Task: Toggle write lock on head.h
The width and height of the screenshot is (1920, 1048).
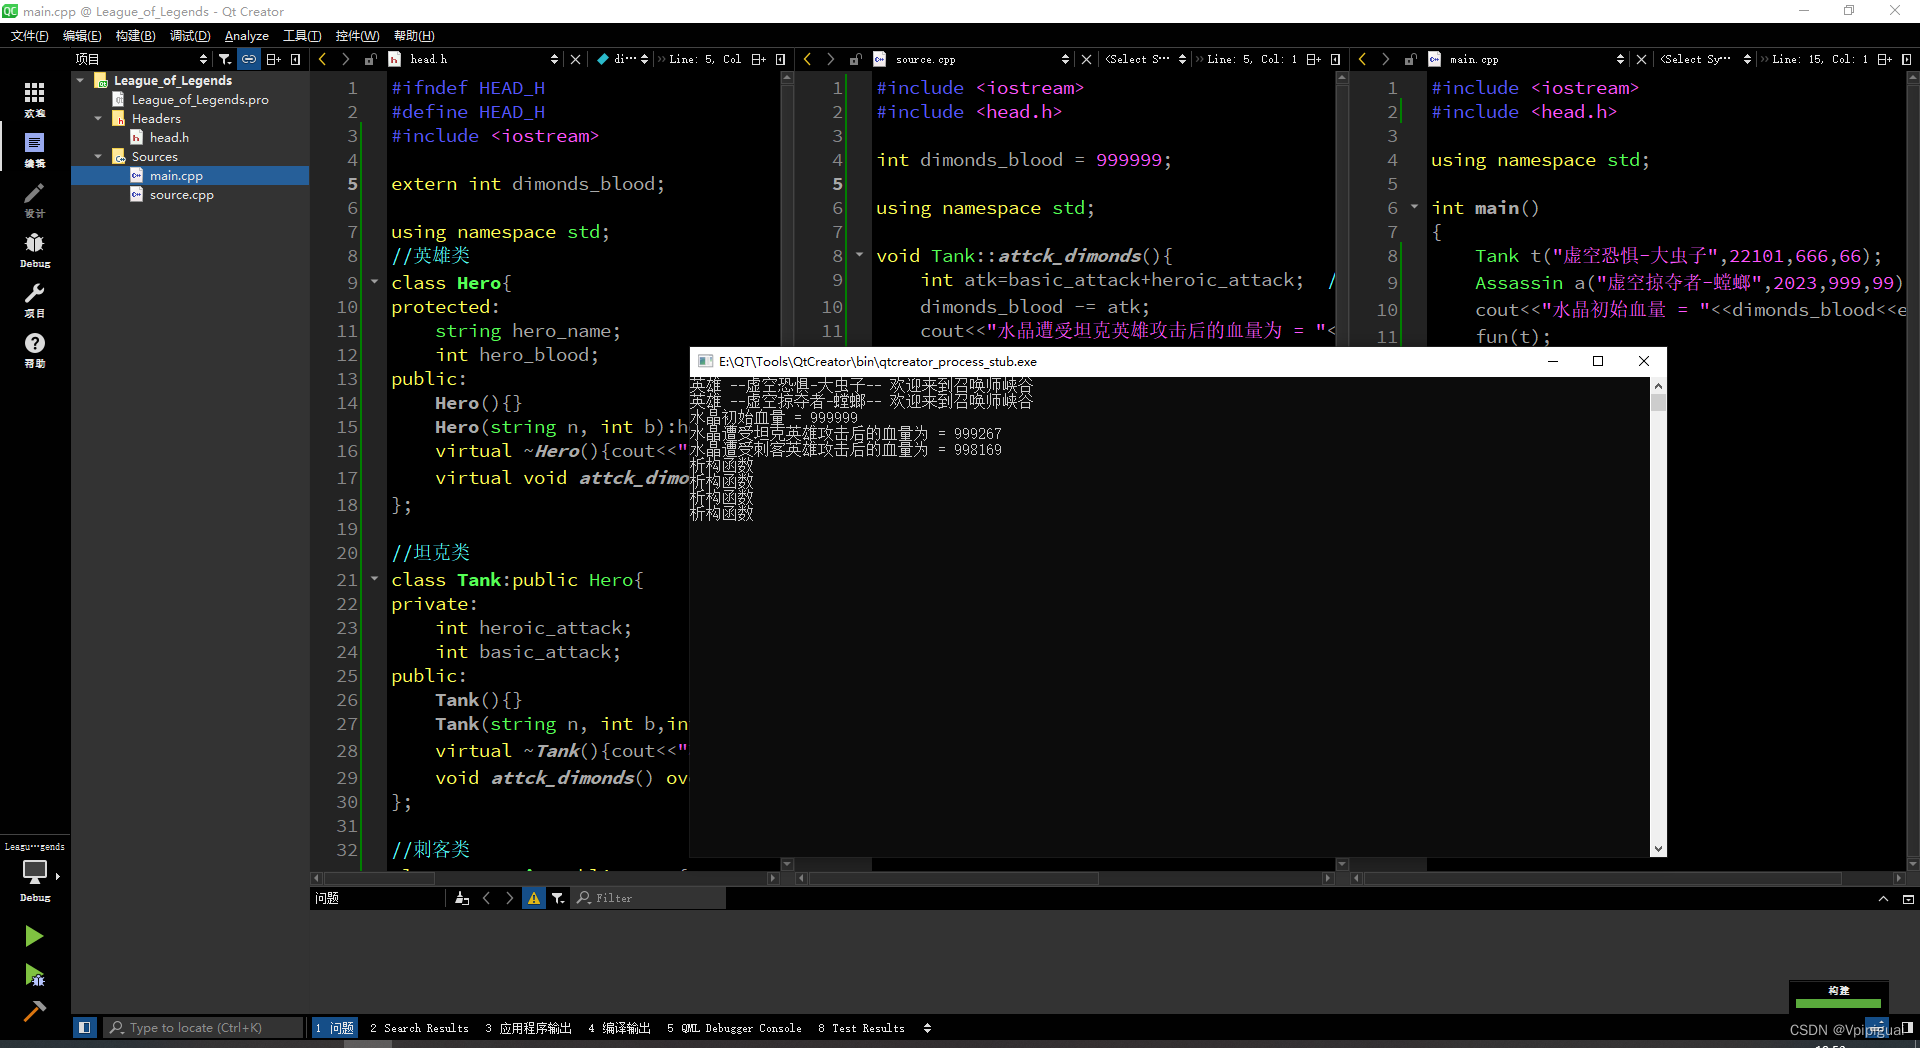Action: click(370, 59)
